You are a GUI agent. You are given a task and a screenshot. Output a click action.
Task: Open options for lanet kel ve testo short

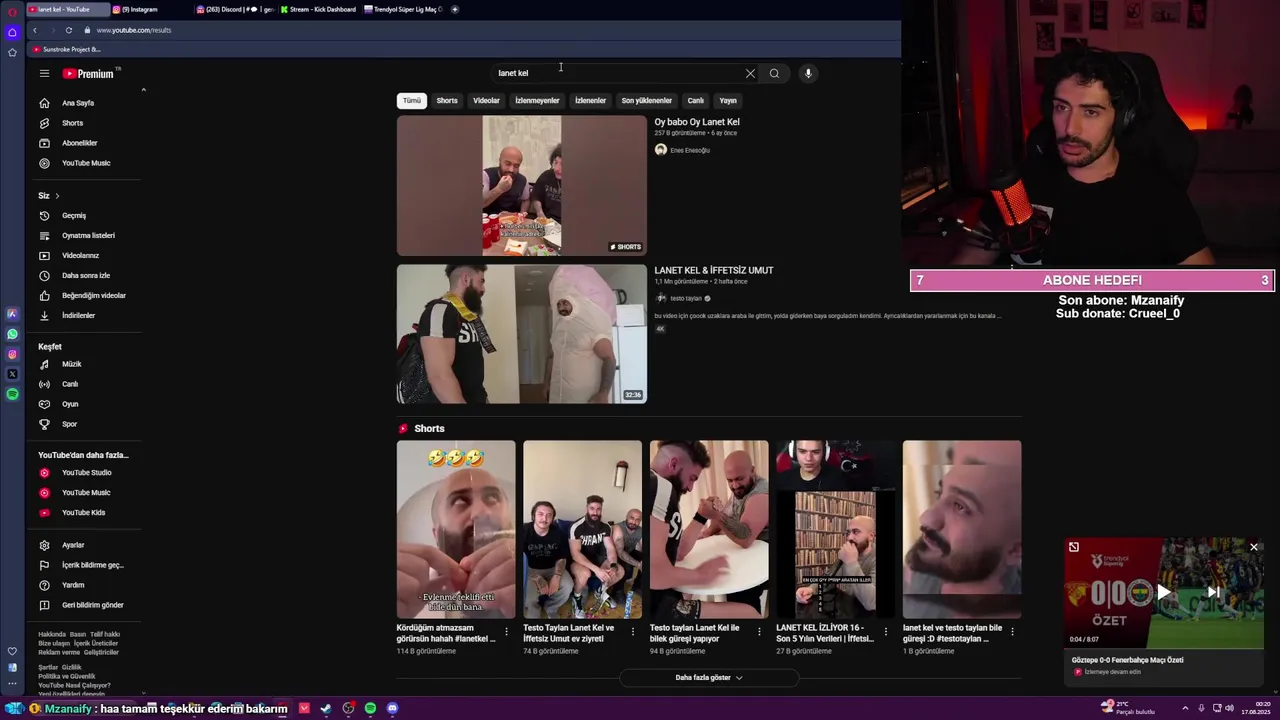click(x=1012, y=631)
